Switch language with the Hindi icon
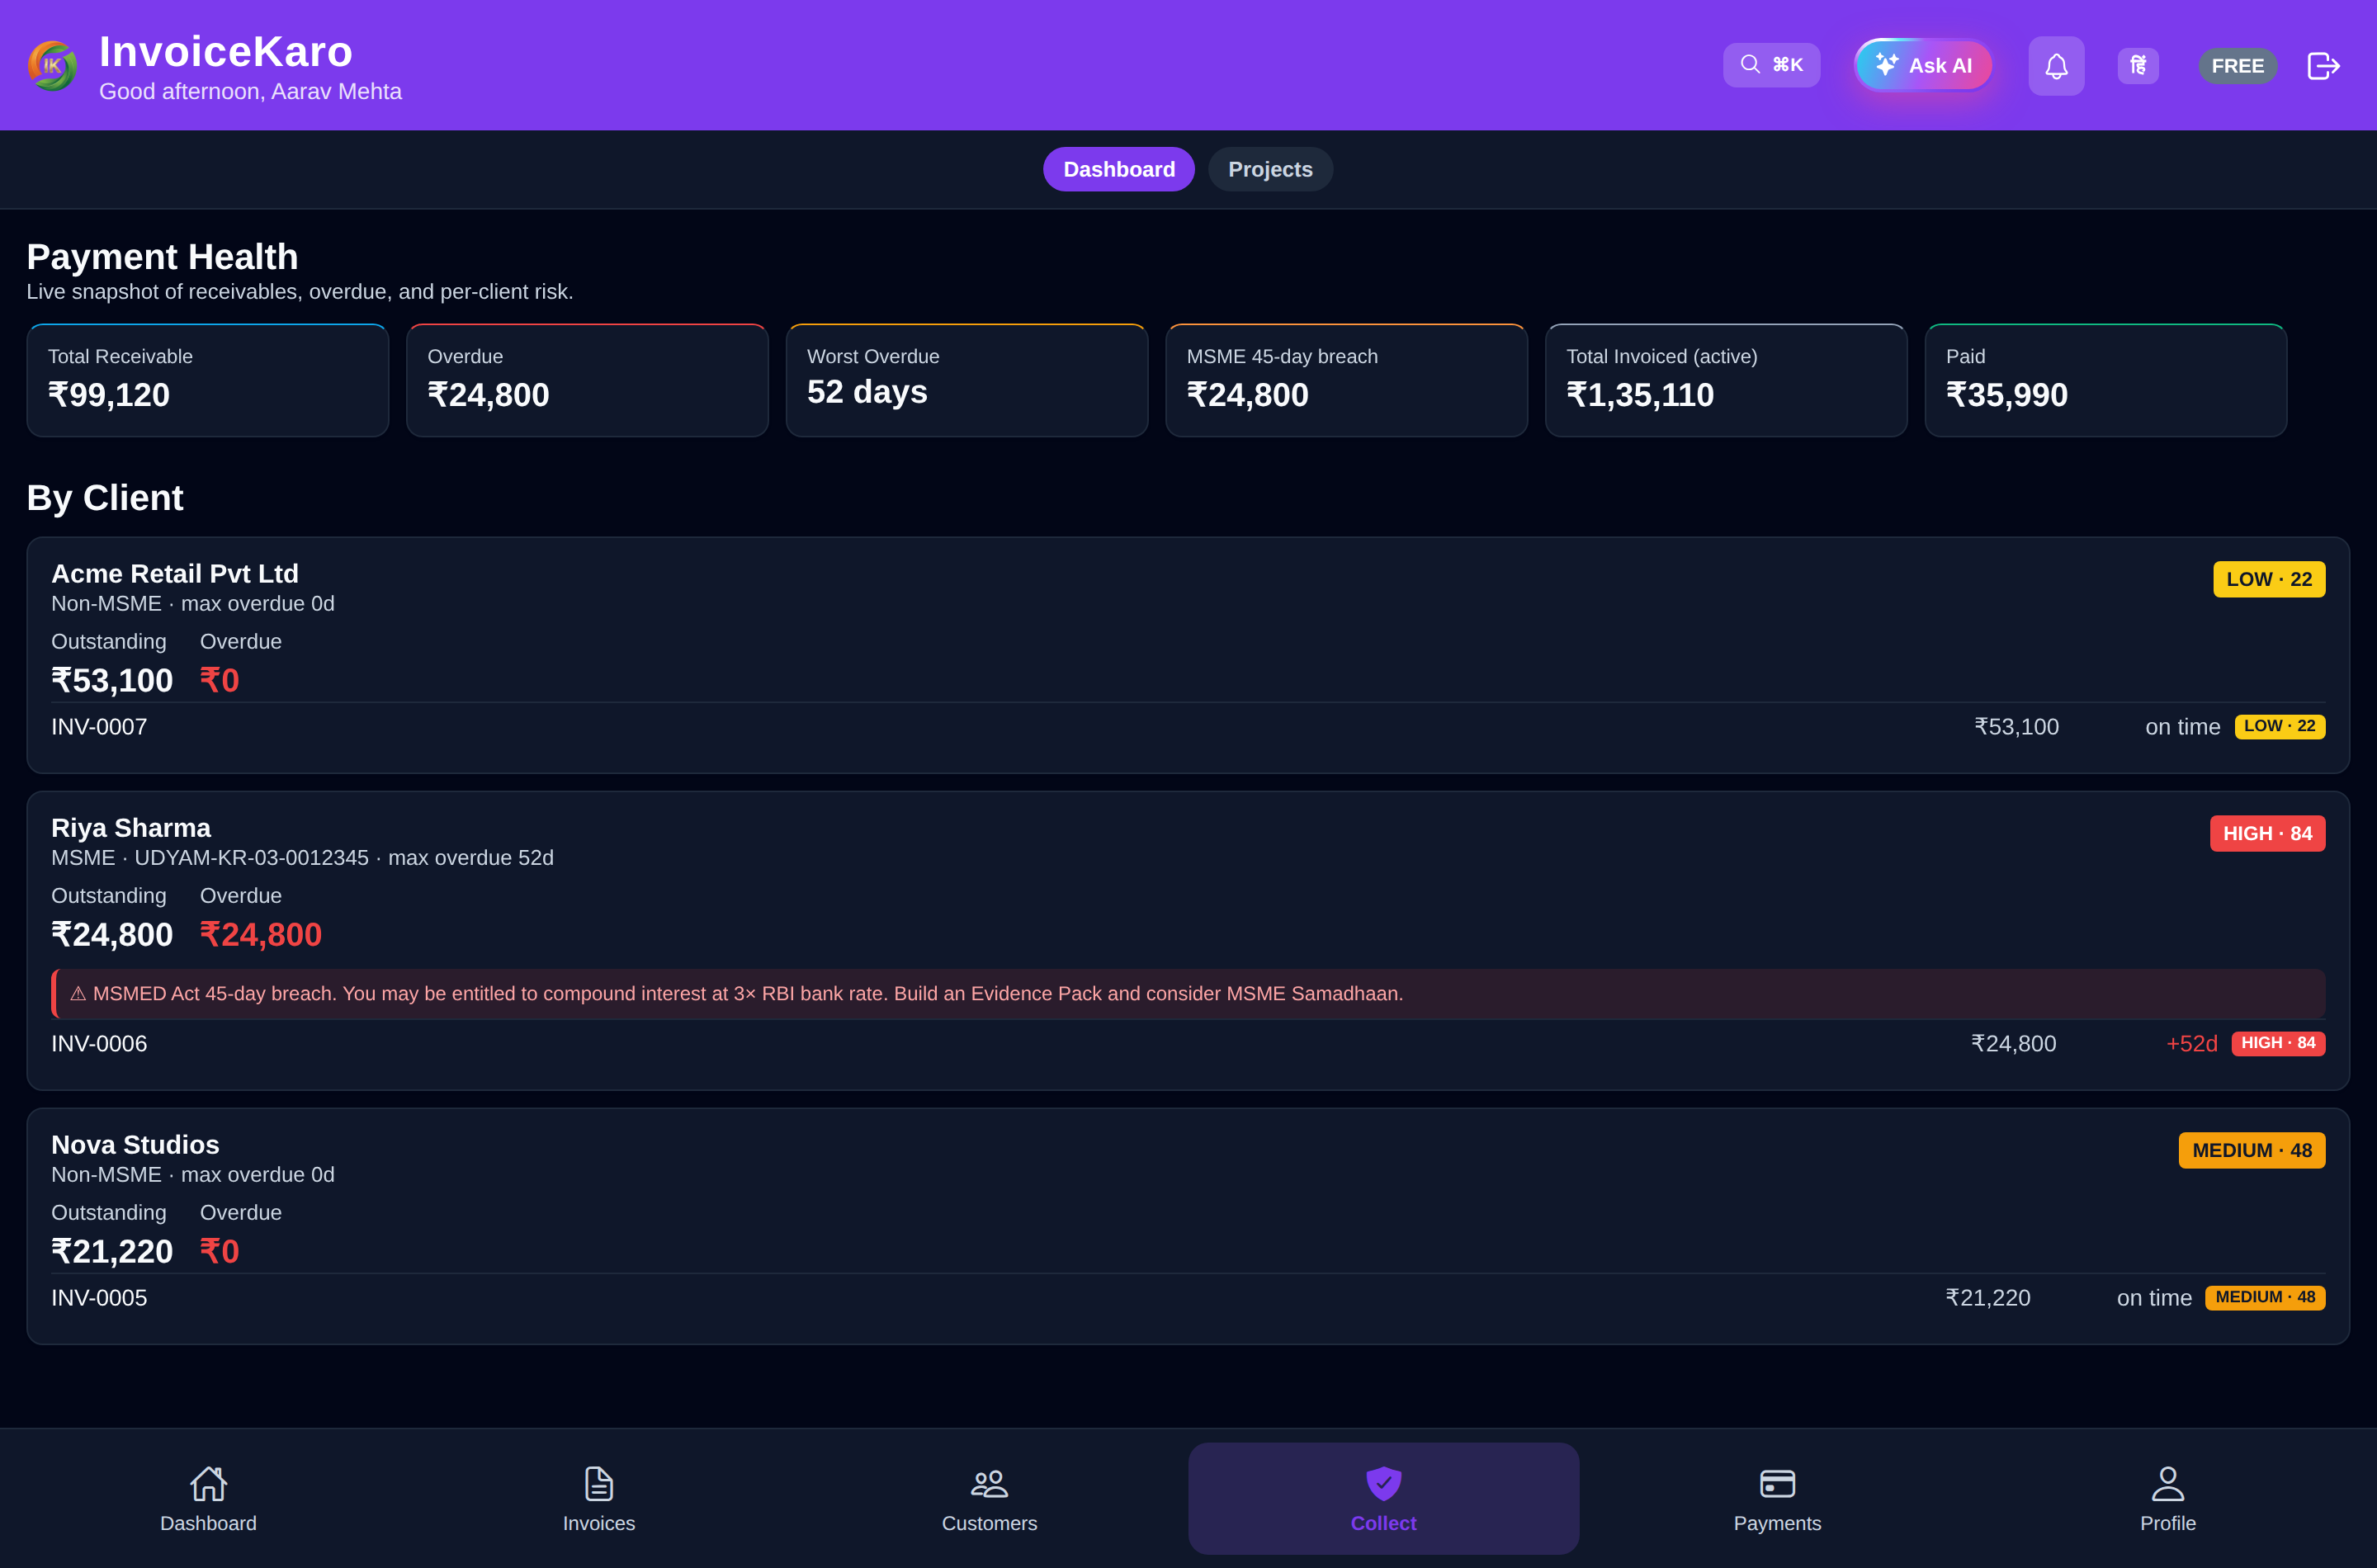The image size is (2377, 1568). [x=2138, y=66]
